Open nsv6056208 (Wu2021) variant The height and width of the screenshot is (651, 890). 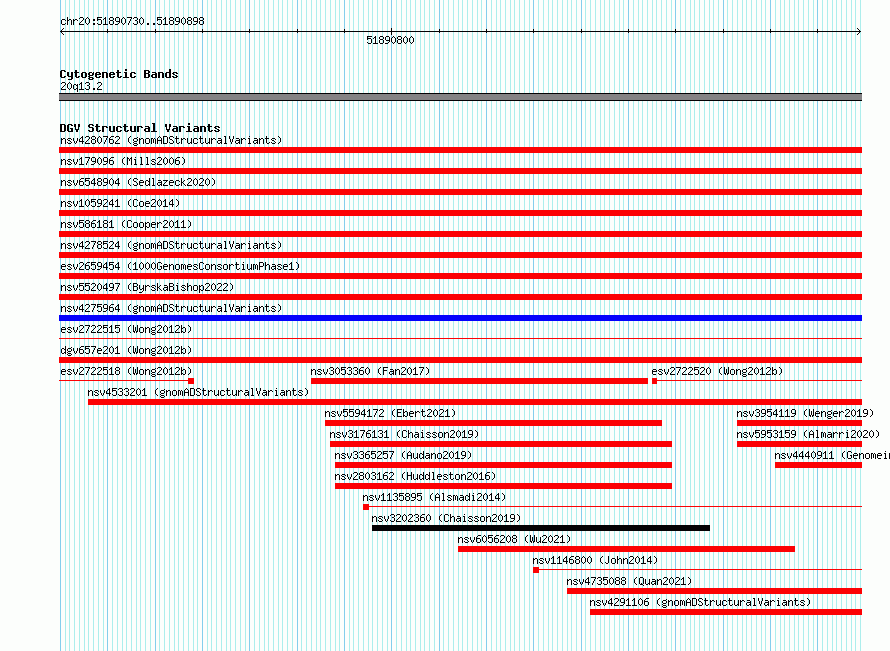[514, 539]
